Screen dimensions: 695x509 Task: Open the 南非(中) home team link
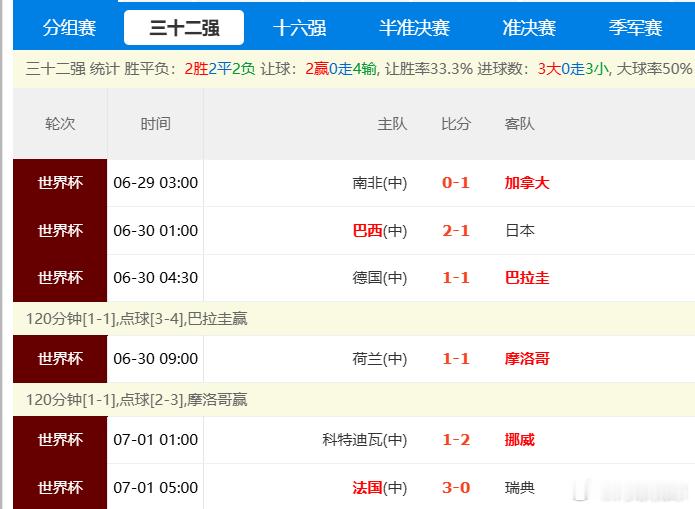[380, 183]
